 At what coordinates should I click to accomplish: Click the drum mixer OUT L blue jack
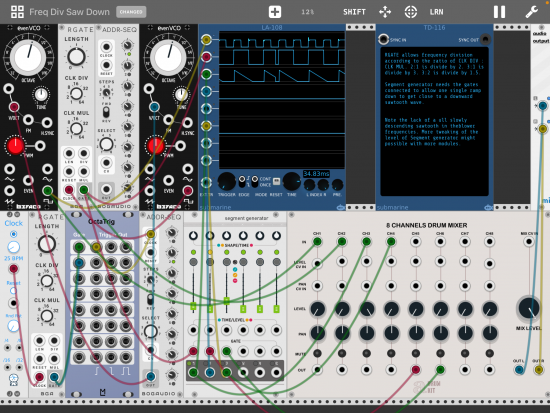click(x=519, y=369)
